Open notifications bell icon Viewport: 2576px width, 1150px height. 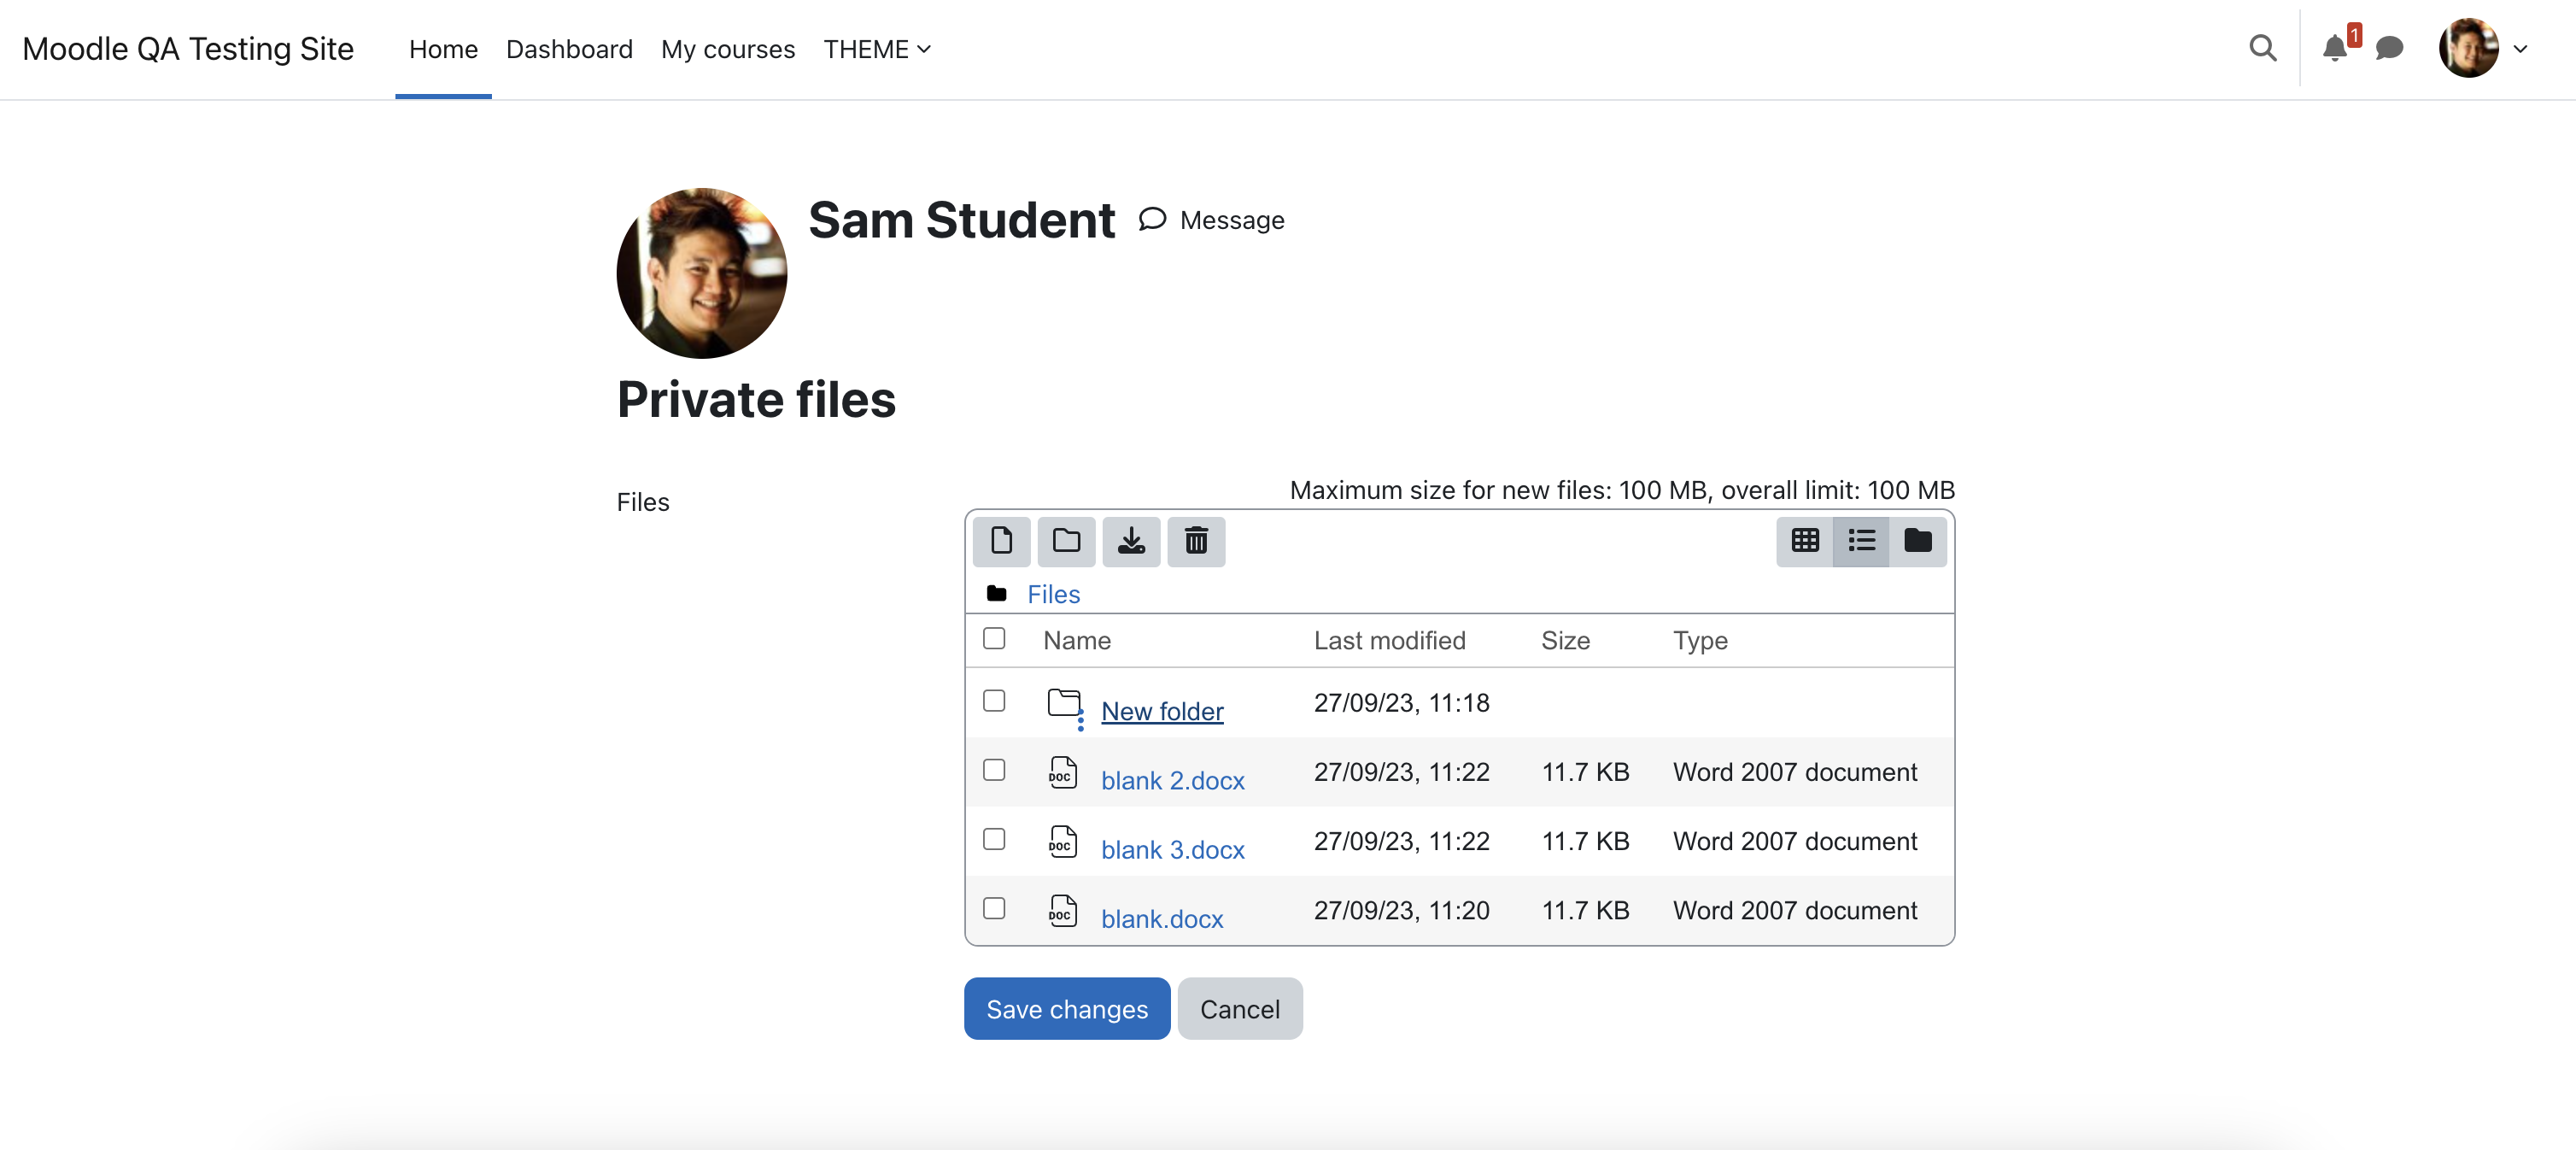coord(2335,48)
